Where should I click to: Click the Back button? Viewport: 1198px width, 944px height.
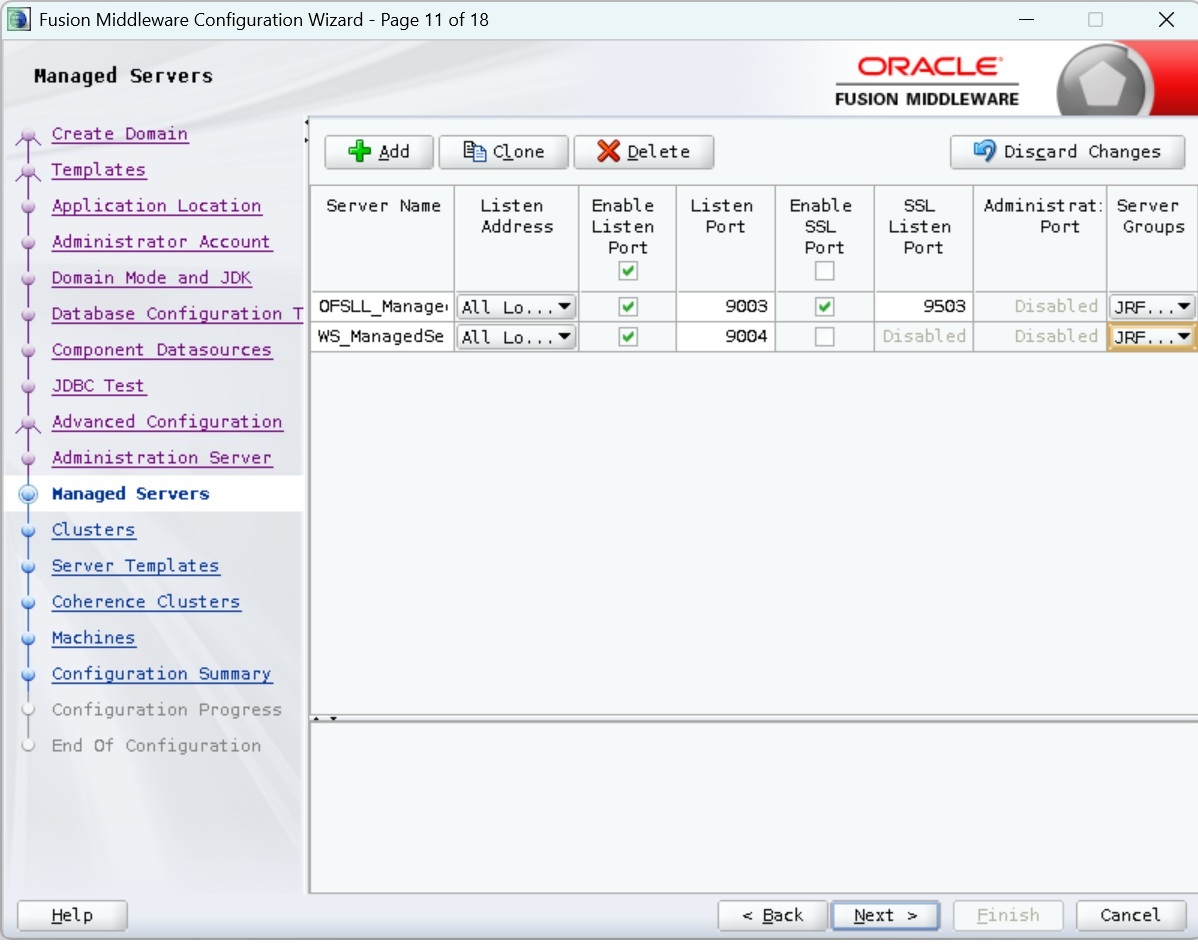click(772, 915)
